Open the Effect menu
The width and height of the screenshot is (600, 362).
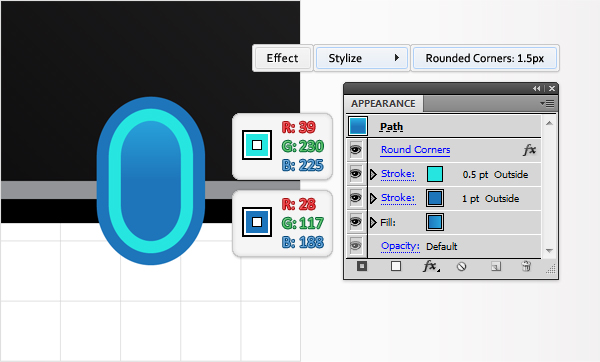(x=282, y=58)
